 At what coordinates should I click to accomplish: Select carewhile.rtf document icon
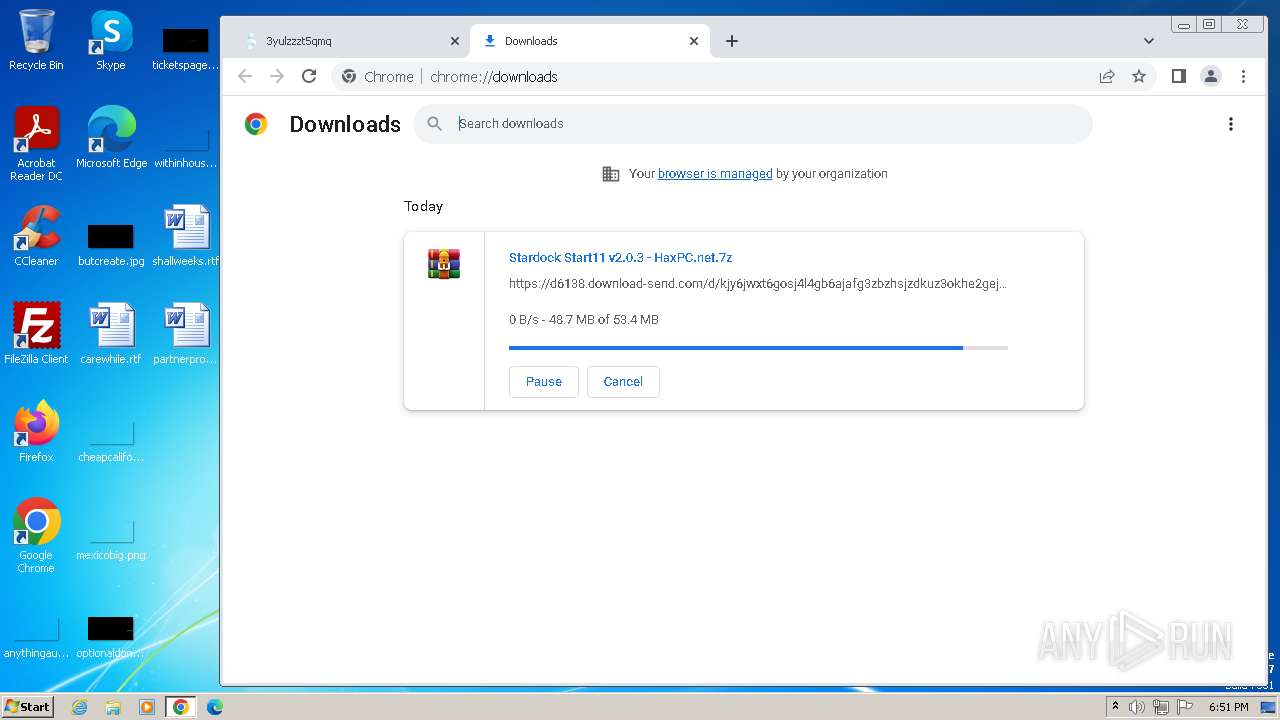111,333
